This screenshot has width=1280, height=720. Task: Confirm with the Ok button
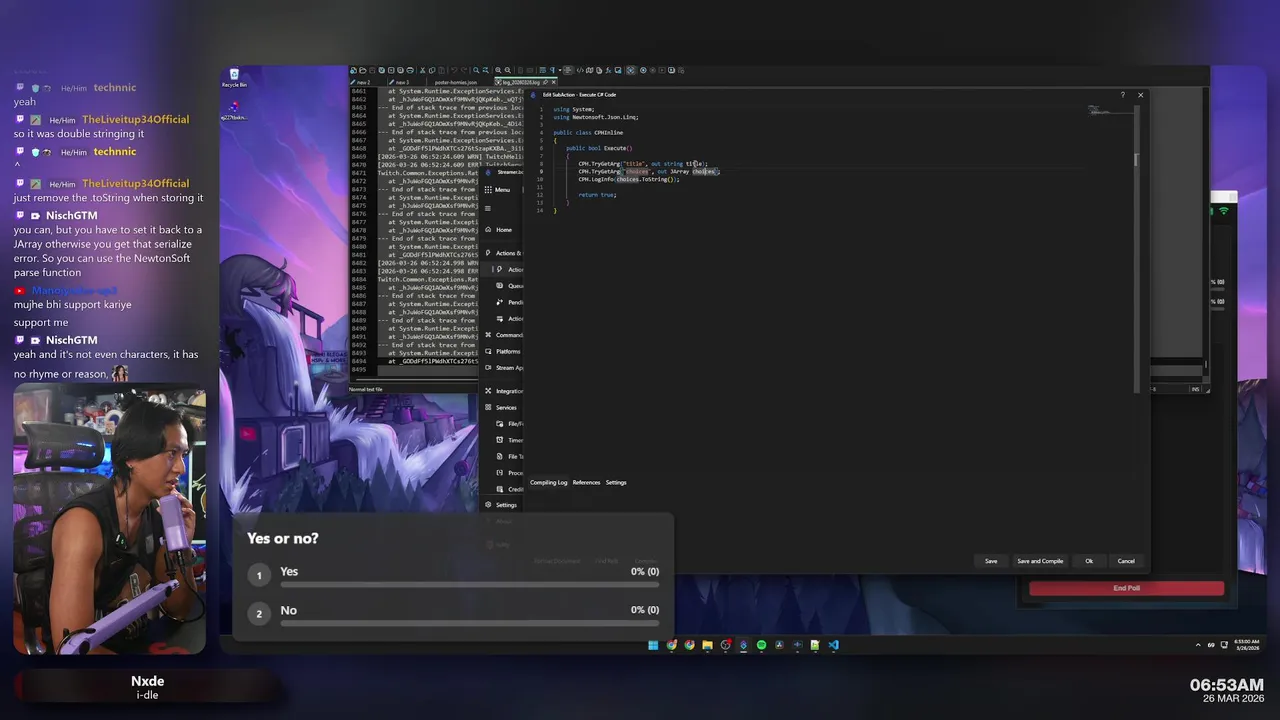(1089, 561)
